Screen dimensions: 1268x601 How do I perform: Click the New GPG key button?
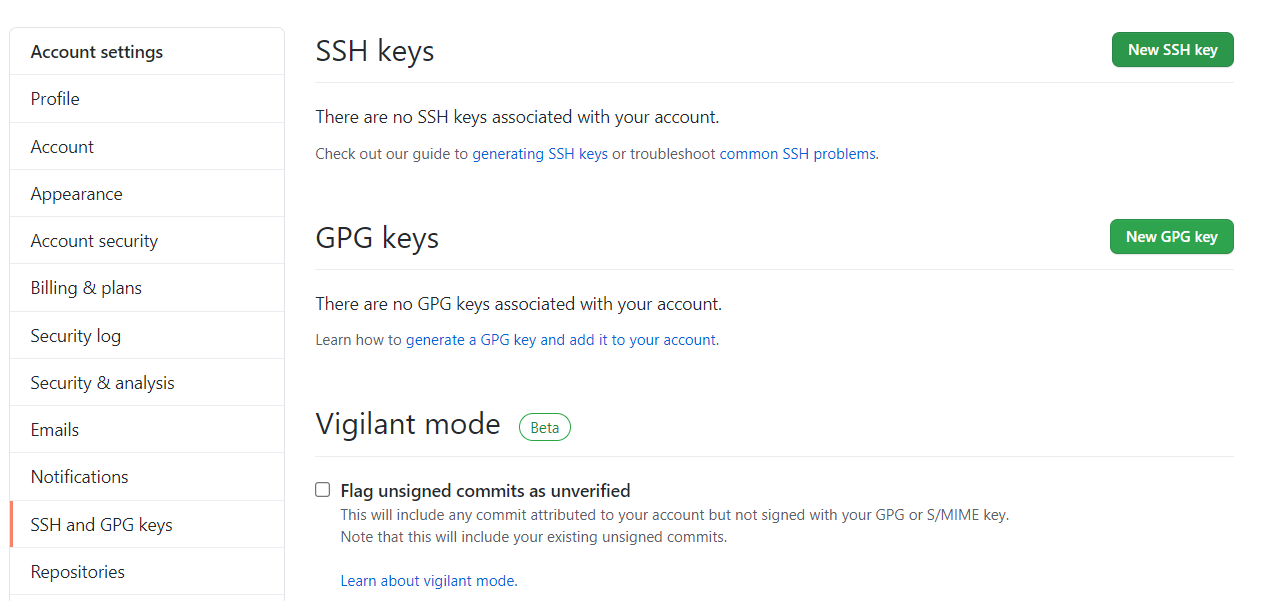pos(1171,237)
